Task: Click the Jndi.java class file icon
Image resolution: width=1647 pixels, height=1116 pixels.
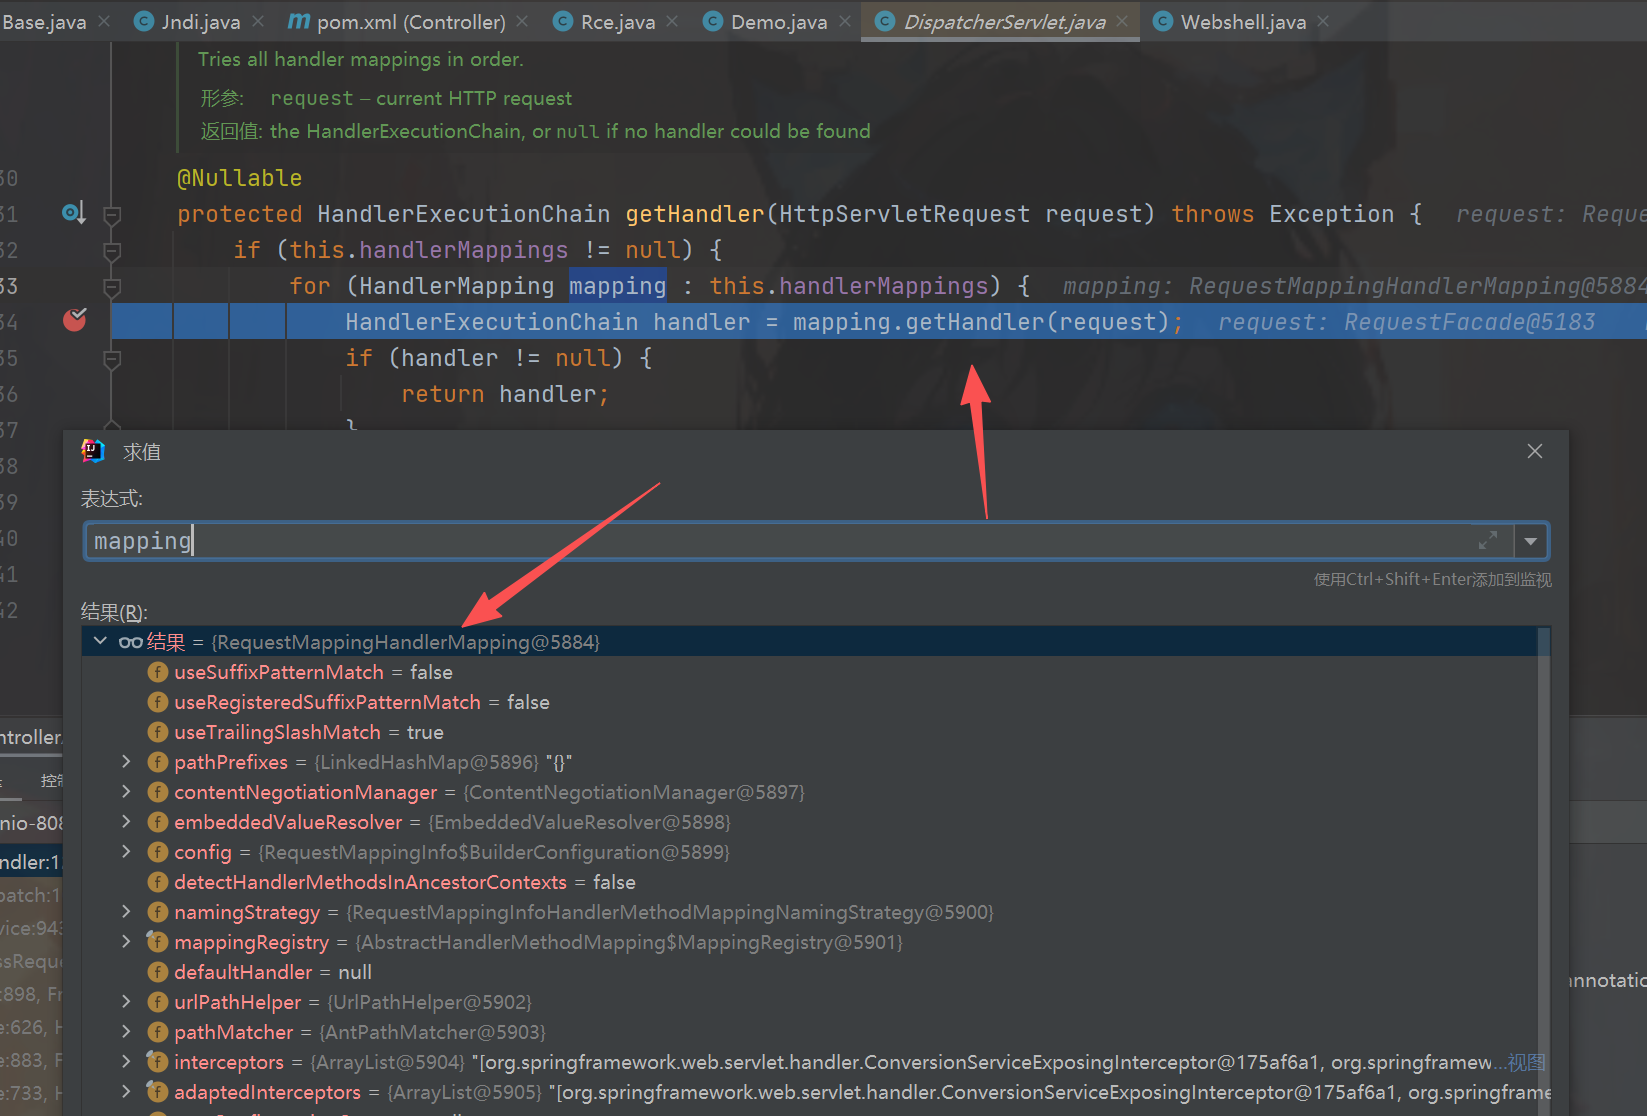Action: click(x=145, y=22)
